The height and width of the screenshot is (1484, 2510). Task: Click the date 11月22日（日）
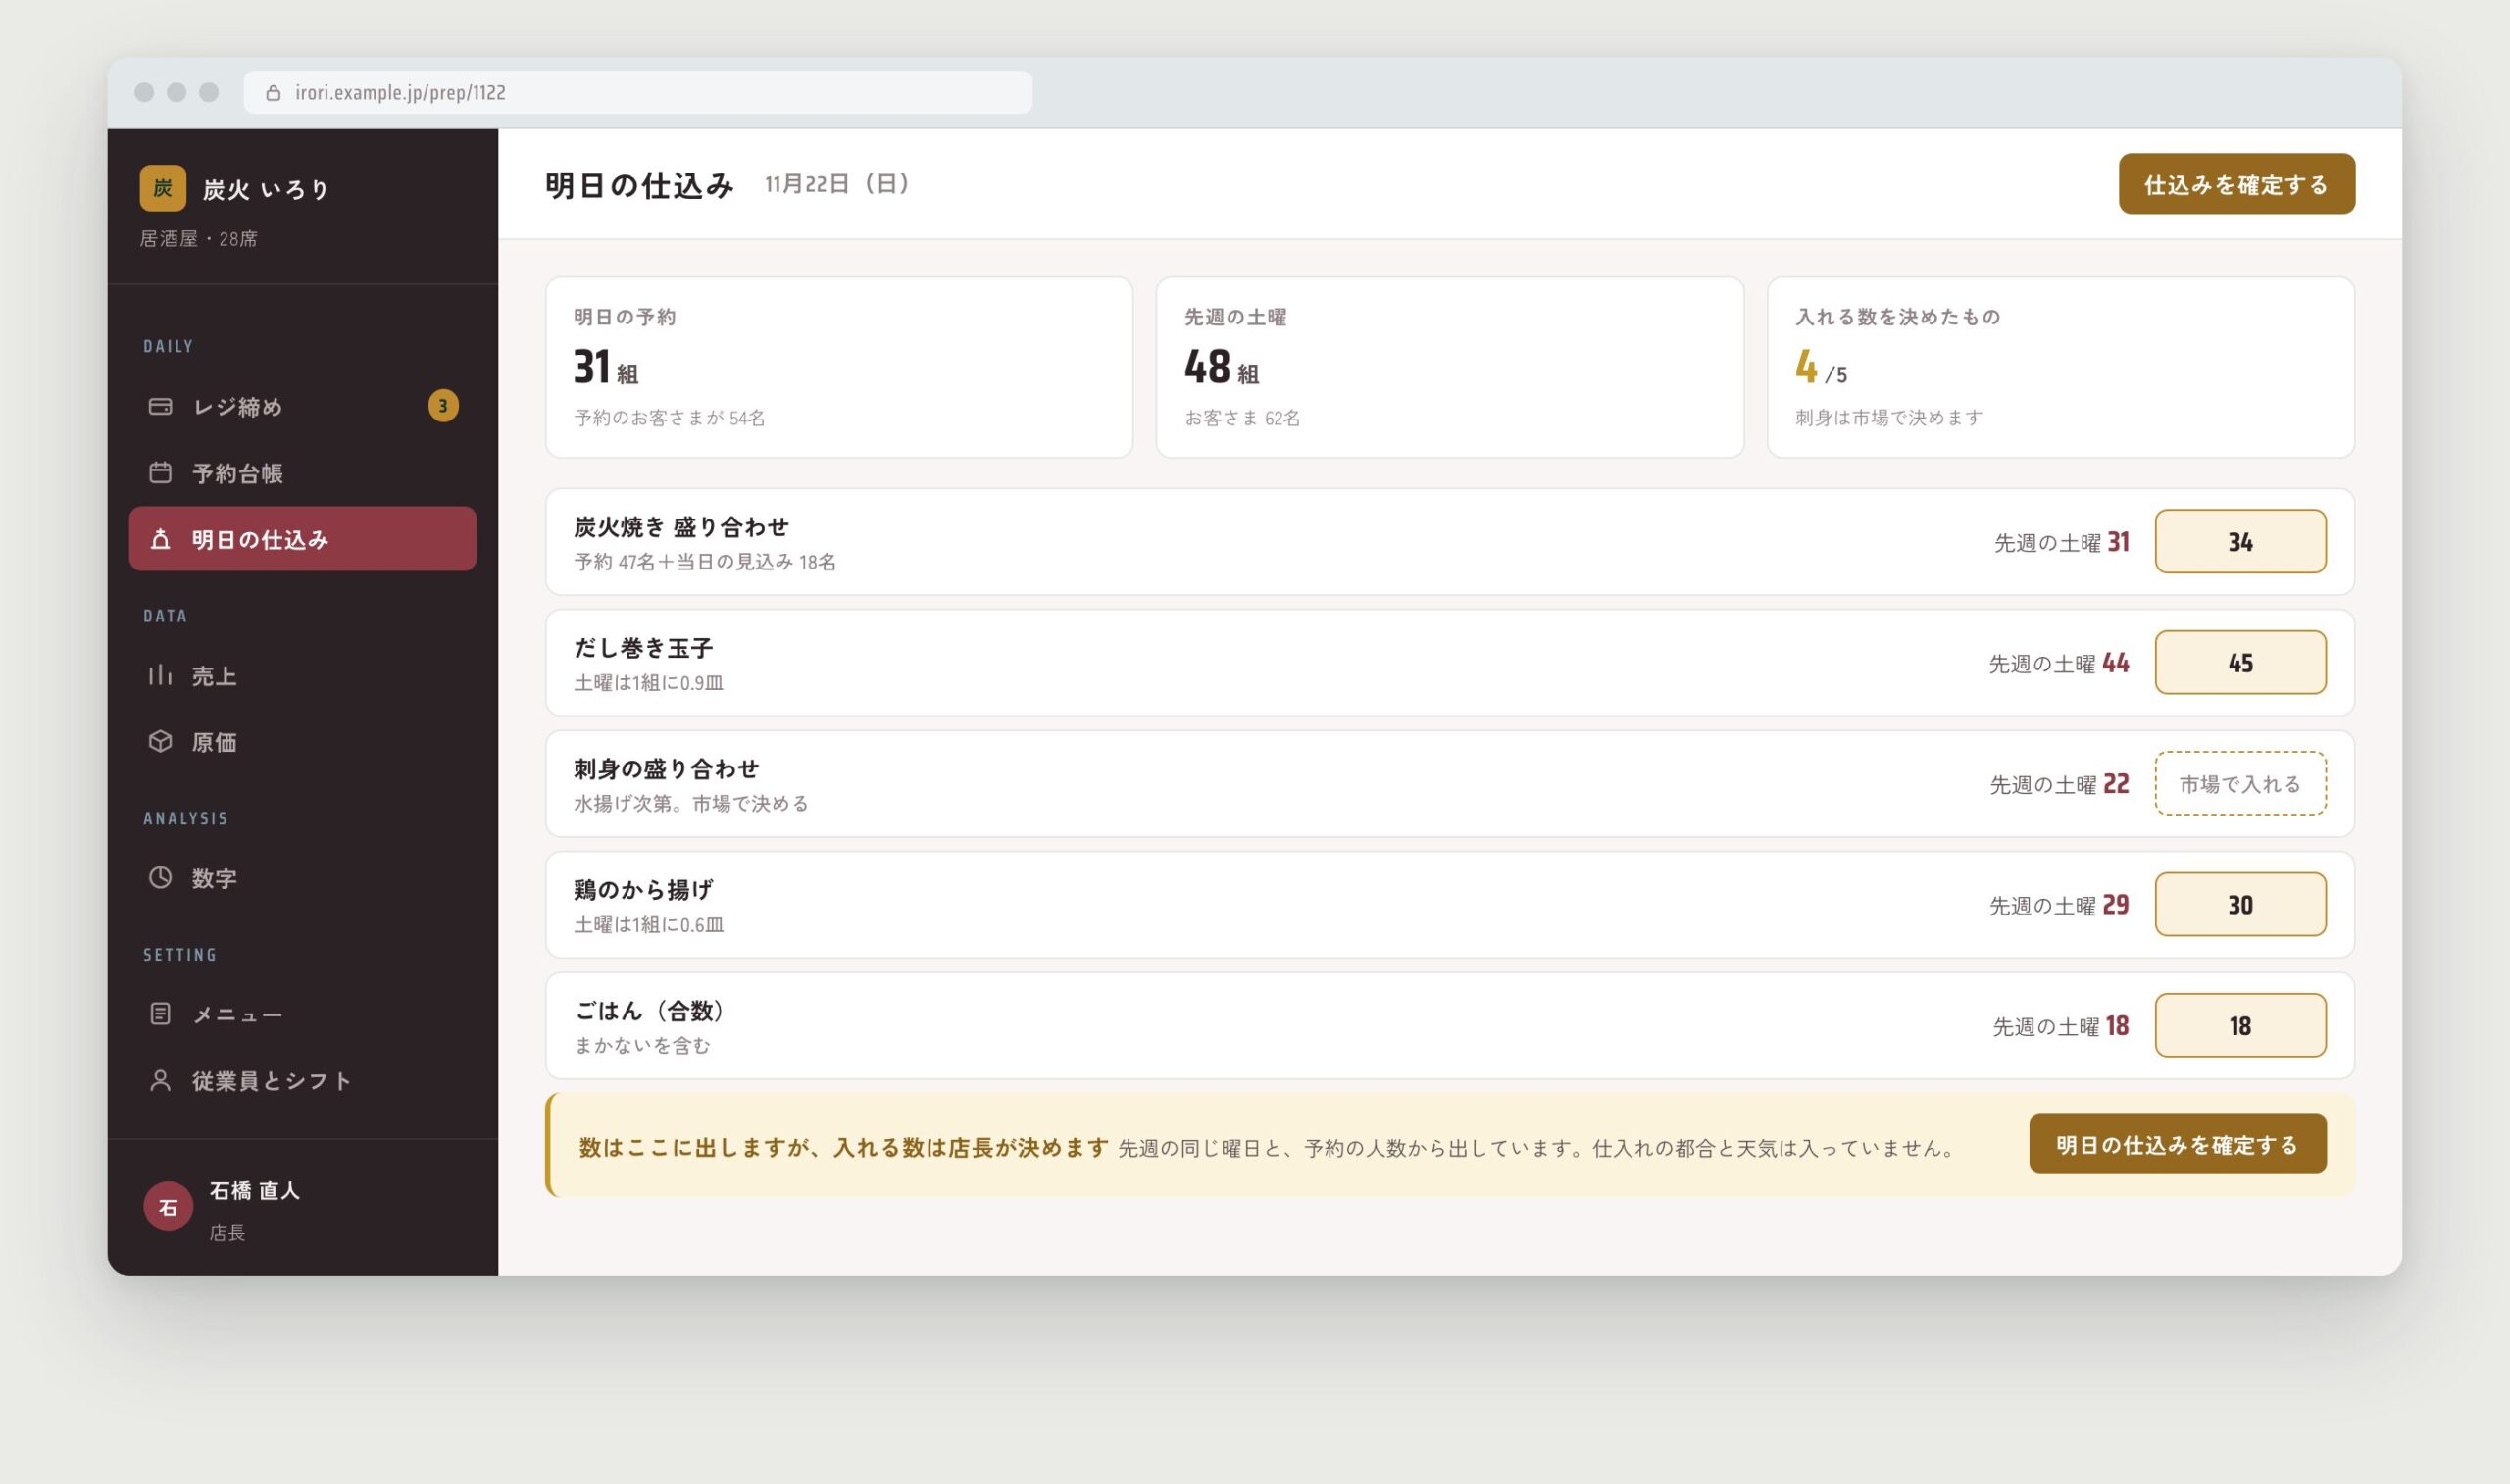point(838,184)
